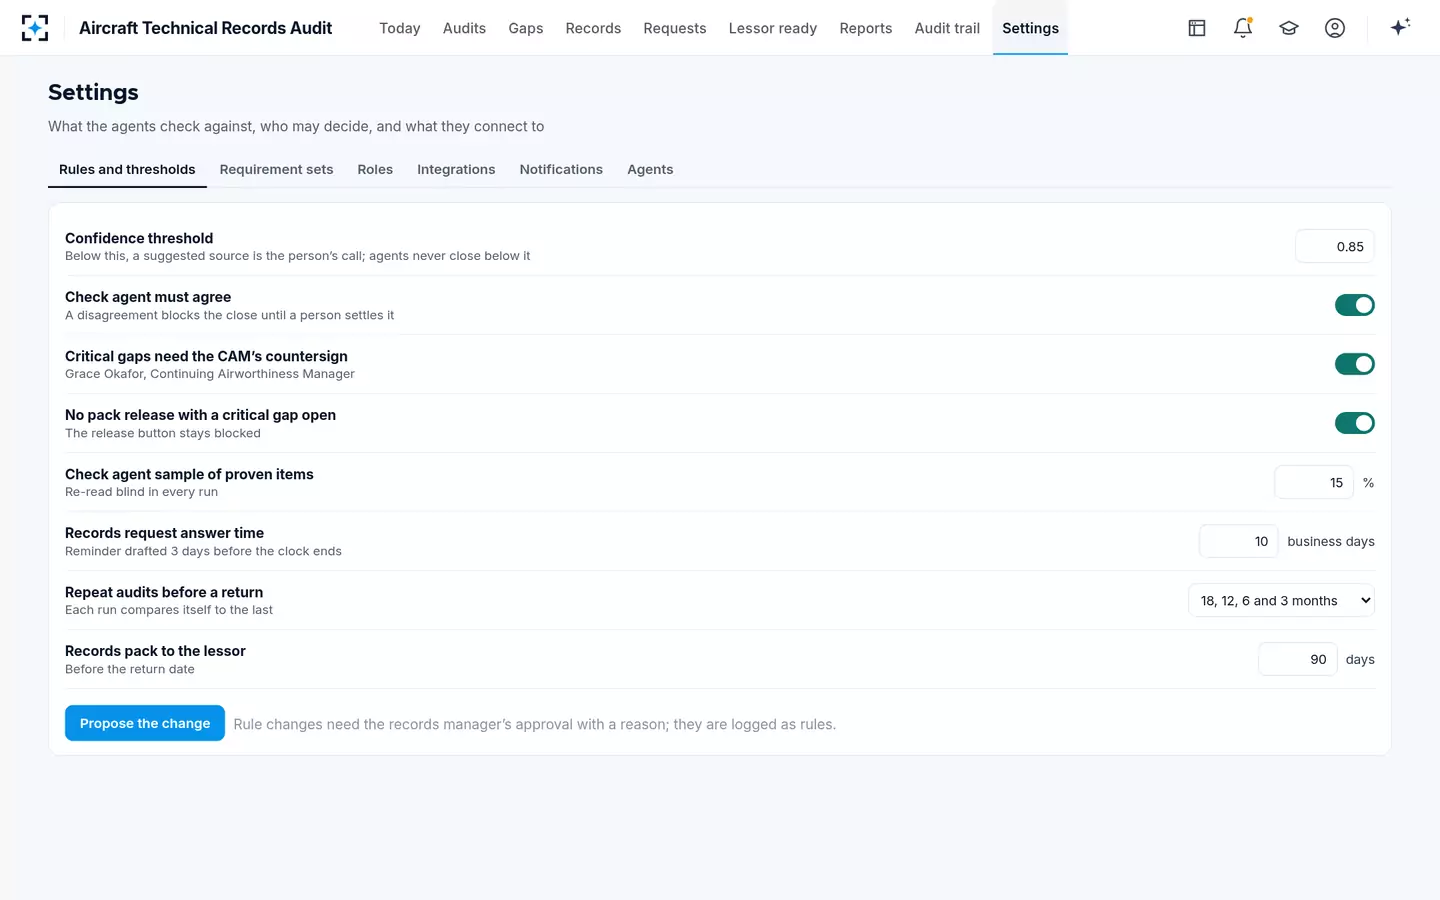Image resolution: width=1440 pixels, height=900 pixels.
Task: Click the 'The release button stays blocked' text
Action: (163, 433)
